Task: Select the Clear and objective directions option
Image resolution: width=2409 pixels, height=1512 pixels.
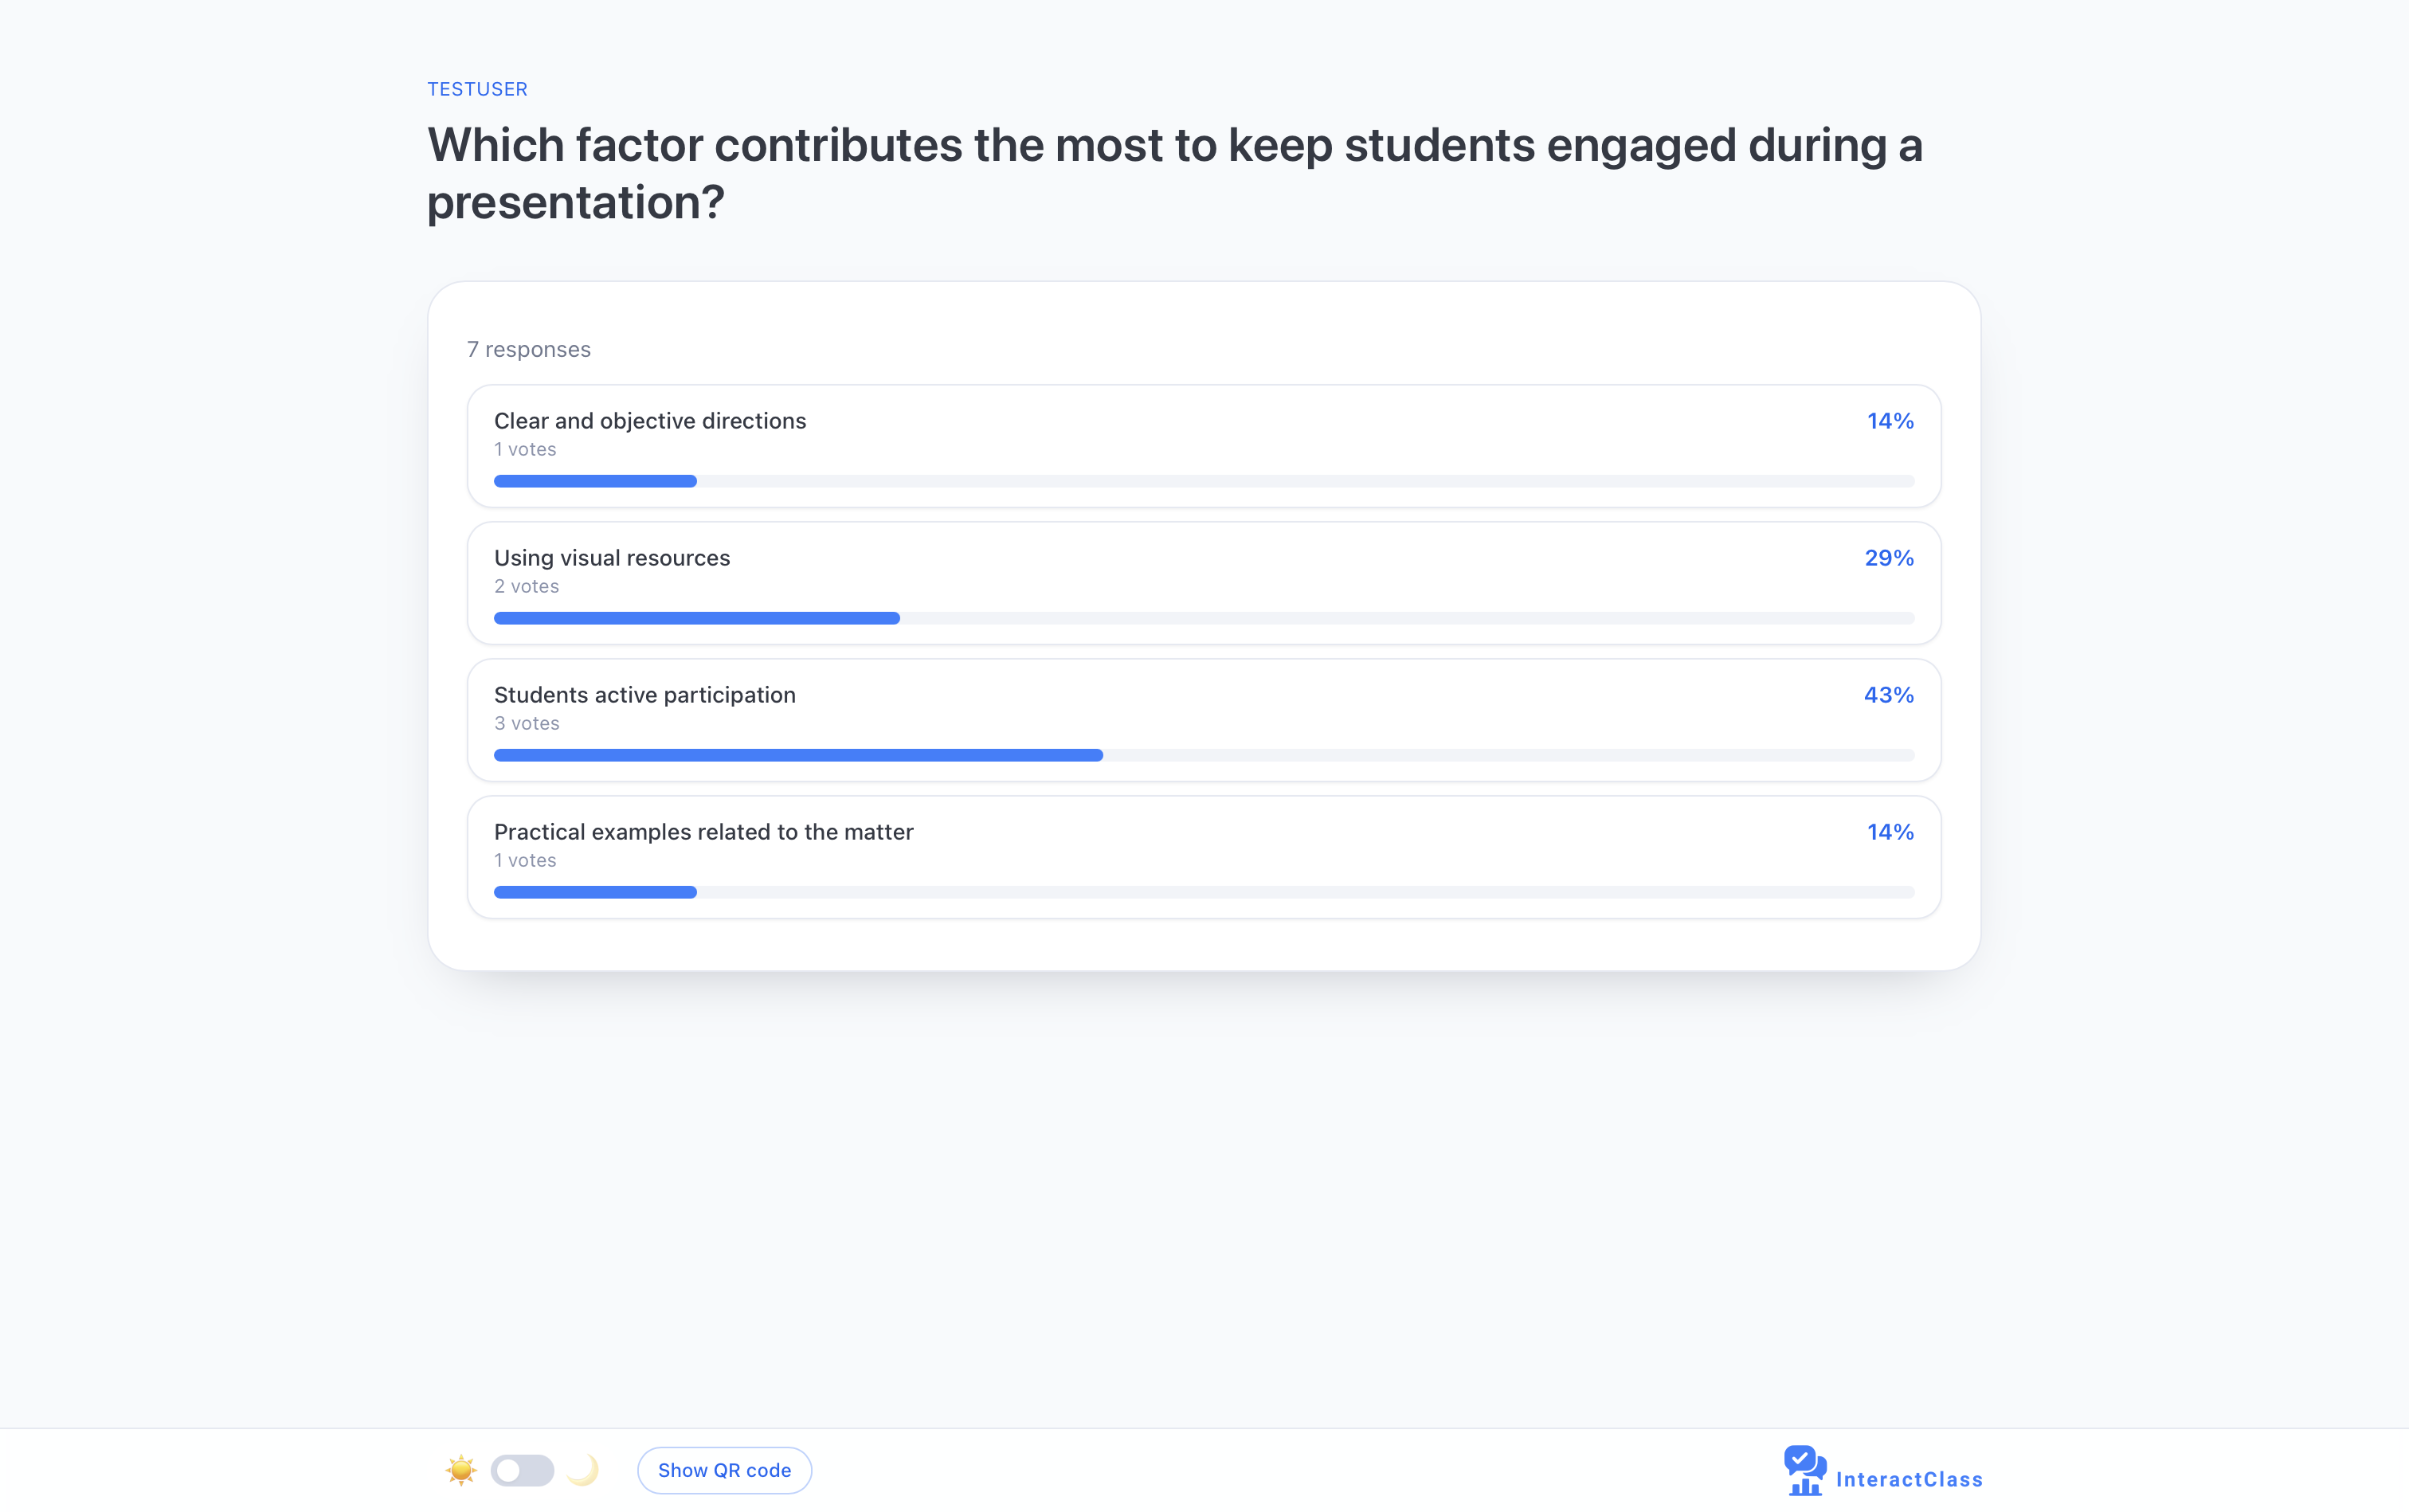Action: [650, 421]
